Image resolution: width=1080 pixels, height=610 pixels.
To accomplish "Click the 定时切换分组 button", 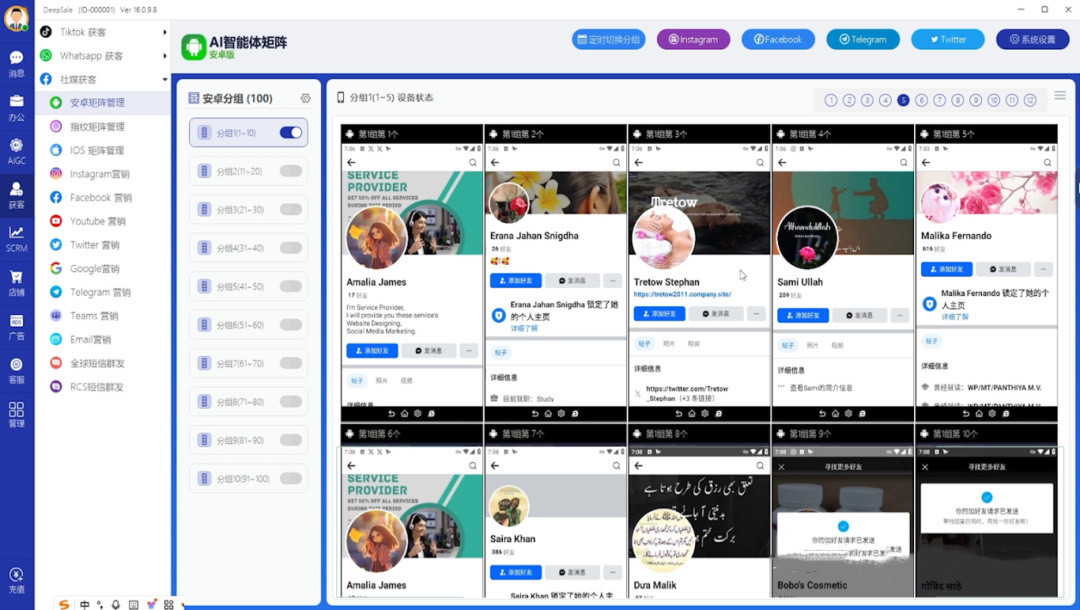I will (x=609, y=40).
